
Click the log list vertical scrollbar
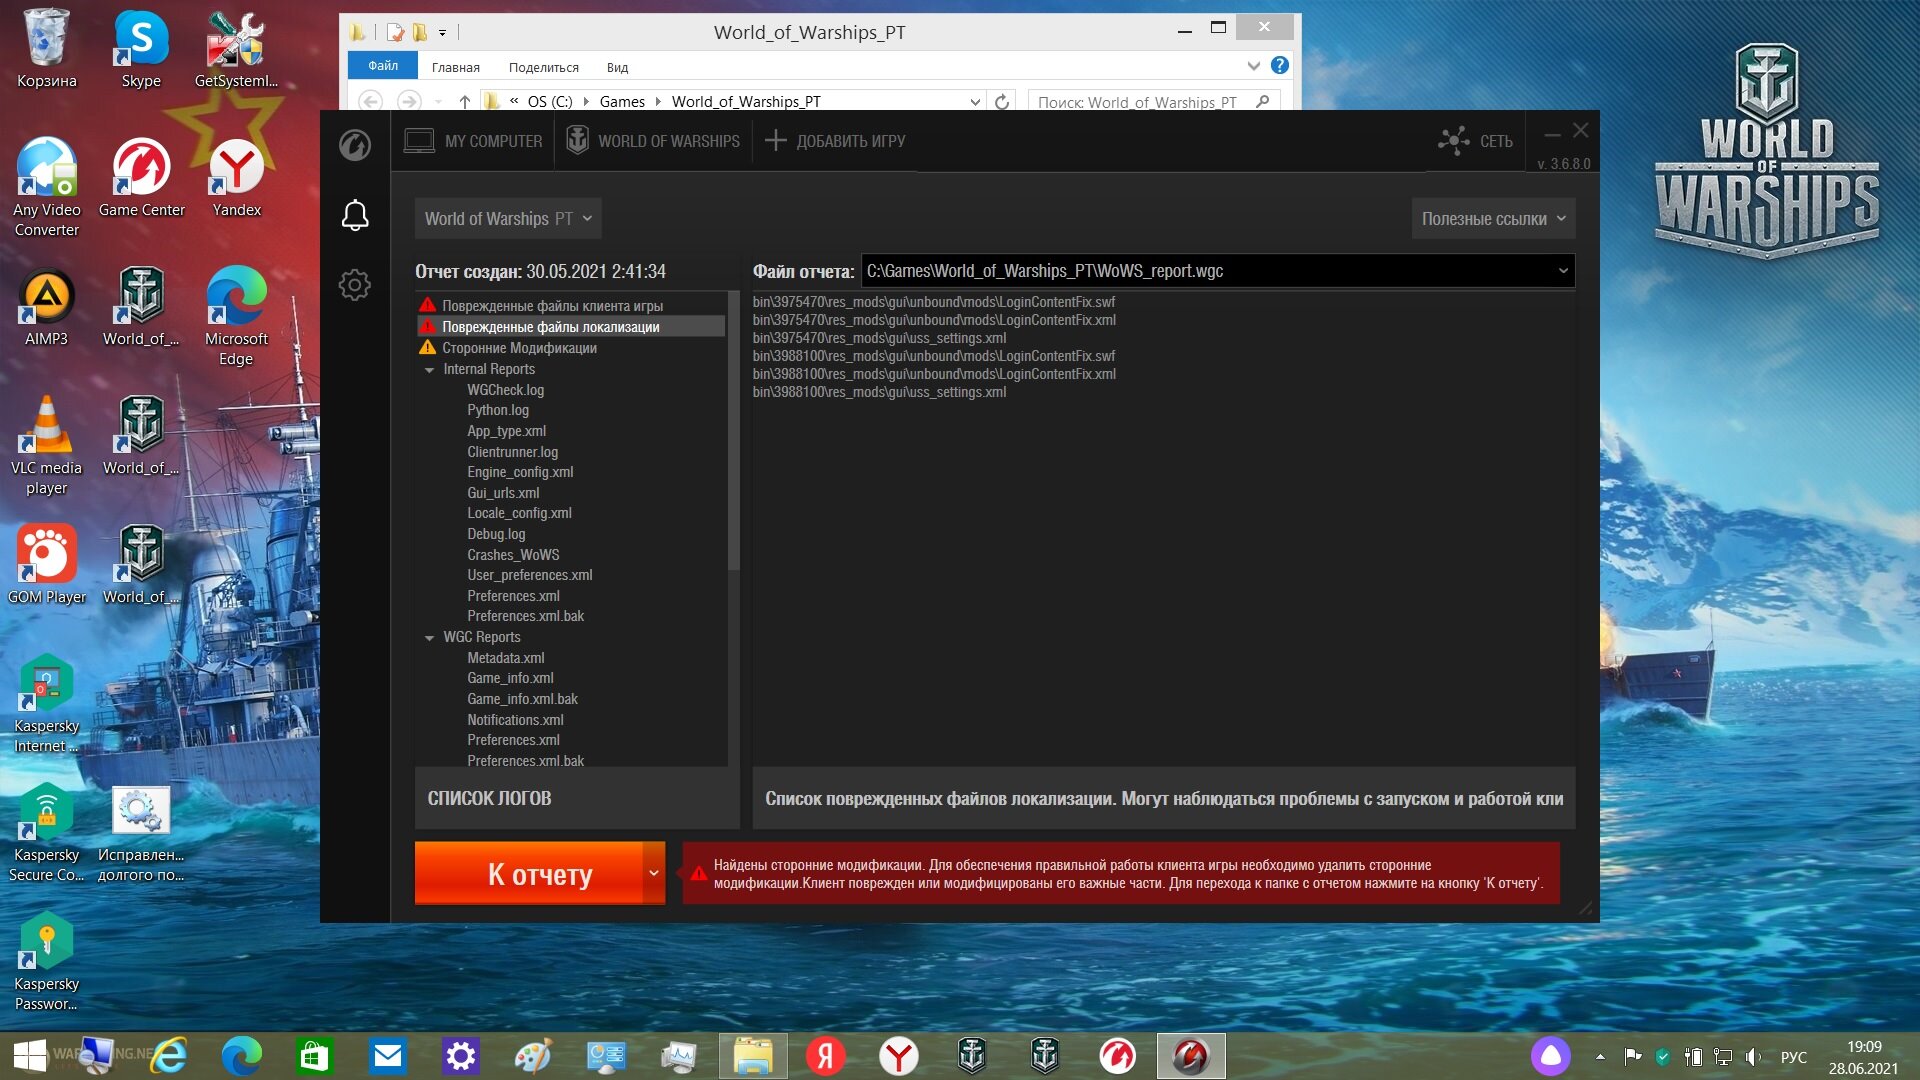click(733, 430)
